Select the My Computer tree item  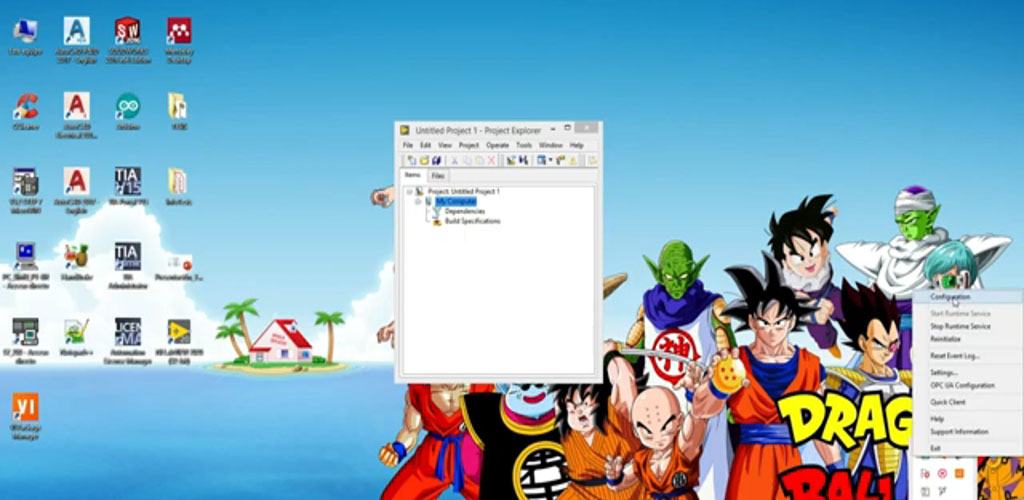point(456,202)
